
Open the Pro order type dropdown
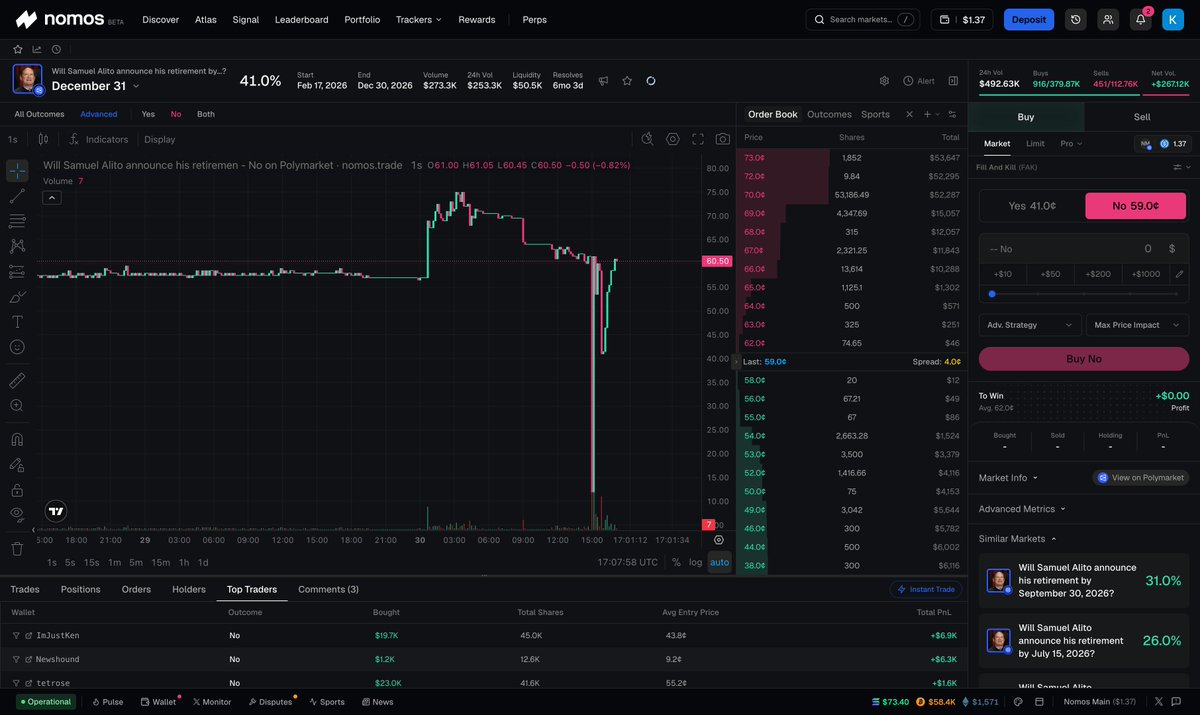1071,143
